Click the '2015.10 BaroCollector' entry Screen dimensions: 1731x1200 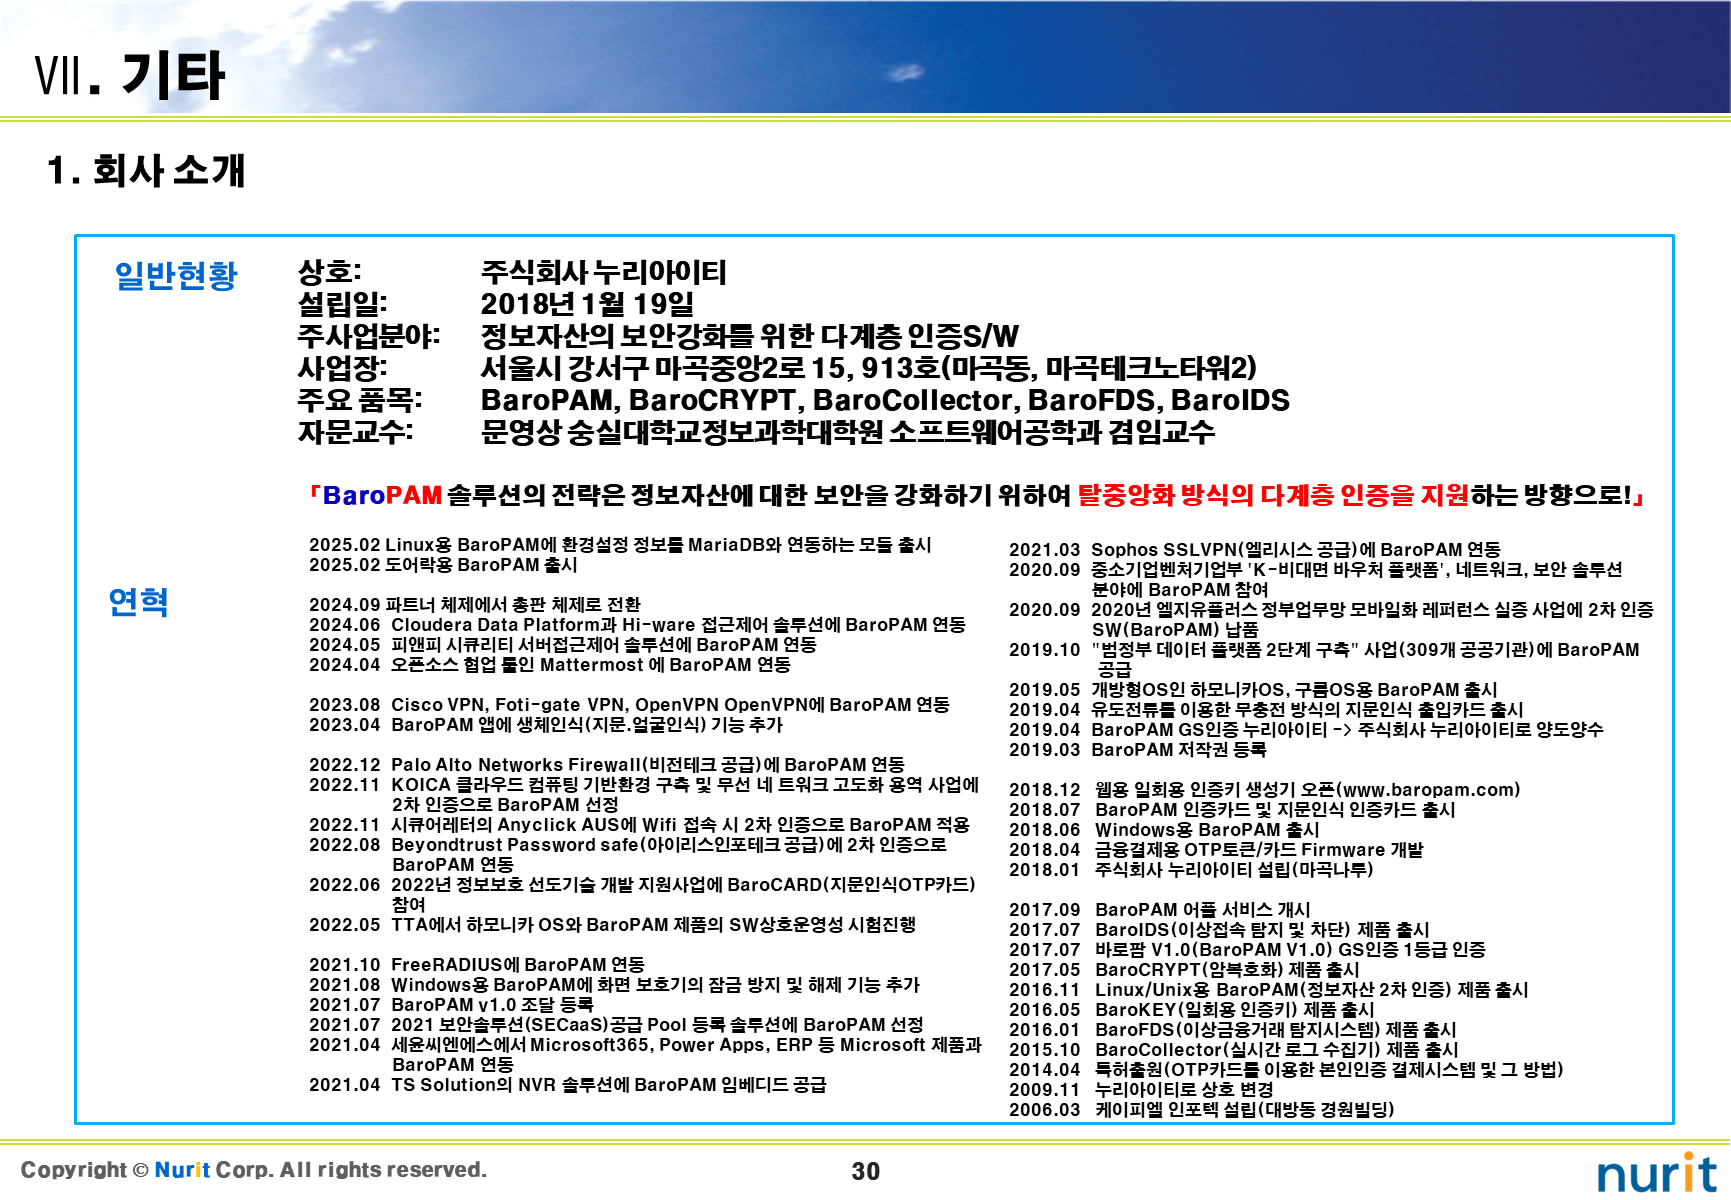click(x=1234, y=1050)
